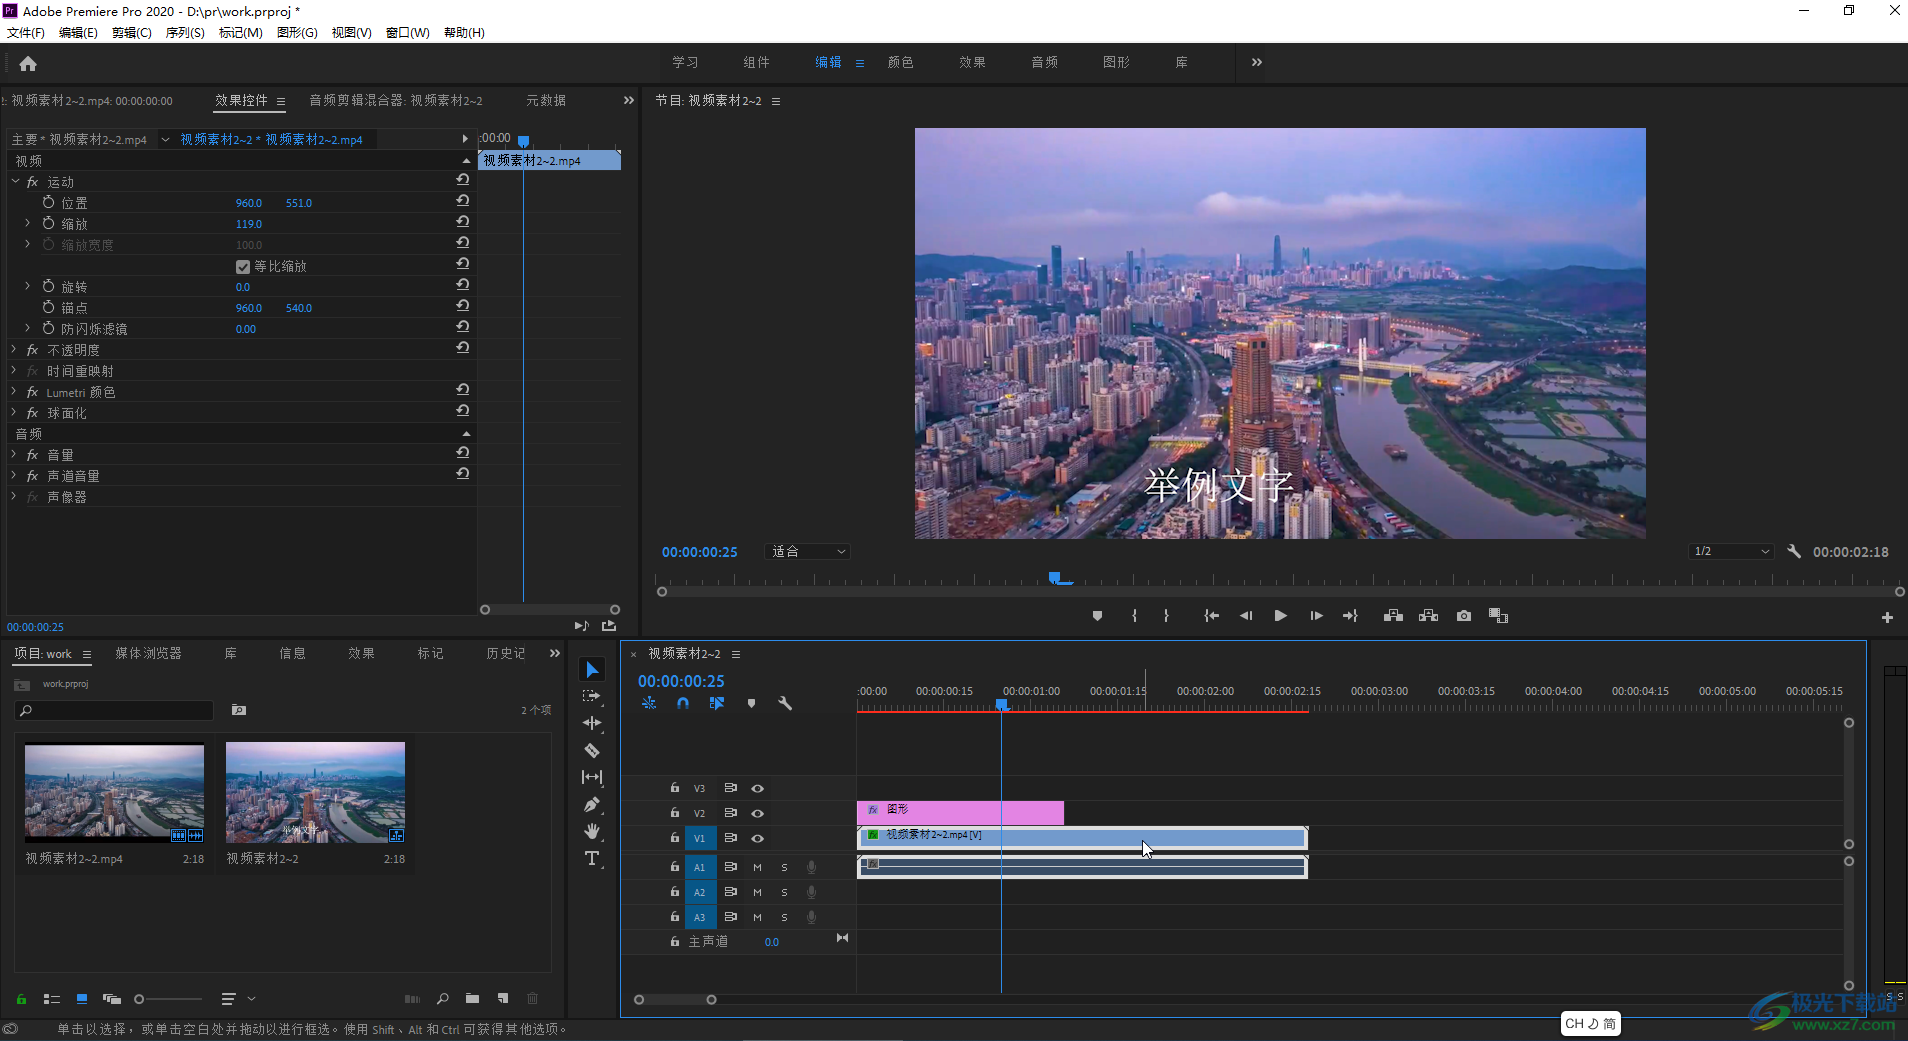The image size is (1908, 1041).
Task: Collapse the 运动 motion effect
Action: point(15,181)
